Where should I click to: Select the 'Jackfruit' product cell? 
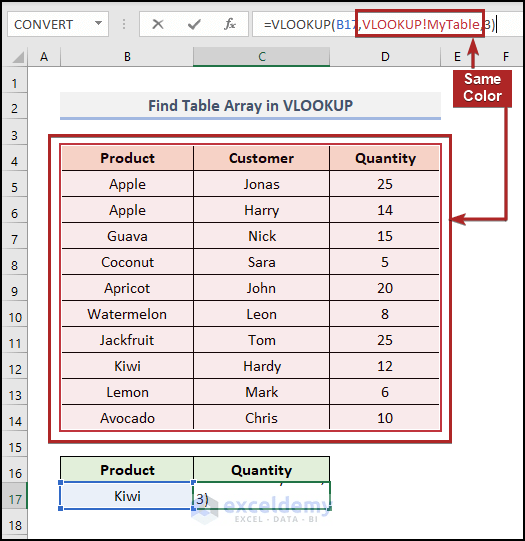(127, 340)
